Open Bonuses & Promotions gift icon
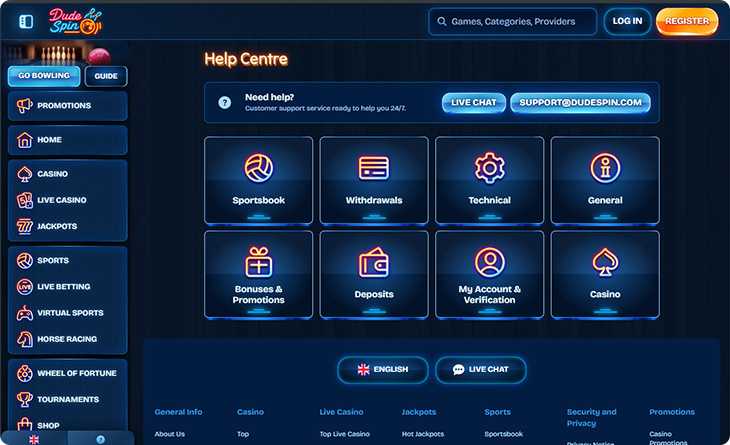The height and width of the screenshot is (445, 730). click(x=259, y=263)
